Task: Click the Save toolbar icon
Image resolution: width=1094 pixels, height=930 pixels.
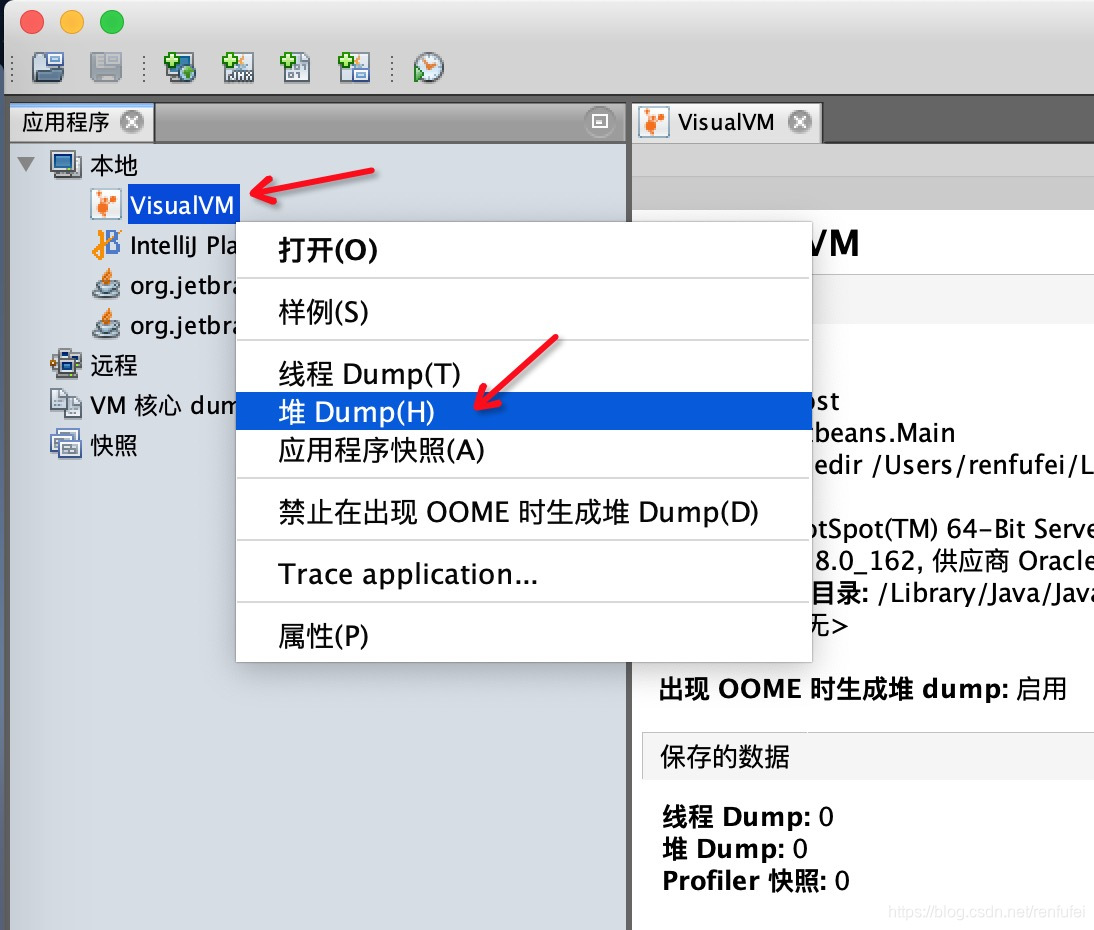Action: pos(106,67)
